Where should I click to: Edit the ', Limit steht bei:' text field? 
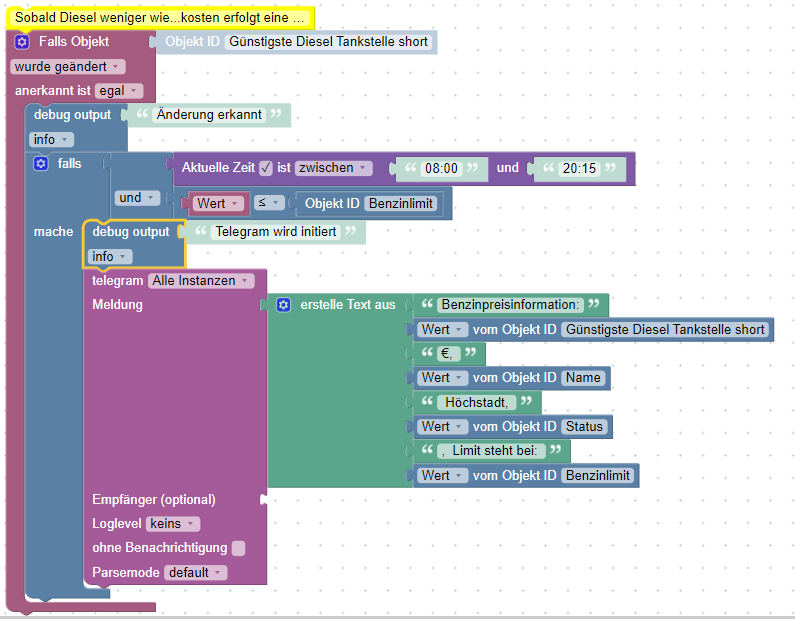tap(491, 451)
